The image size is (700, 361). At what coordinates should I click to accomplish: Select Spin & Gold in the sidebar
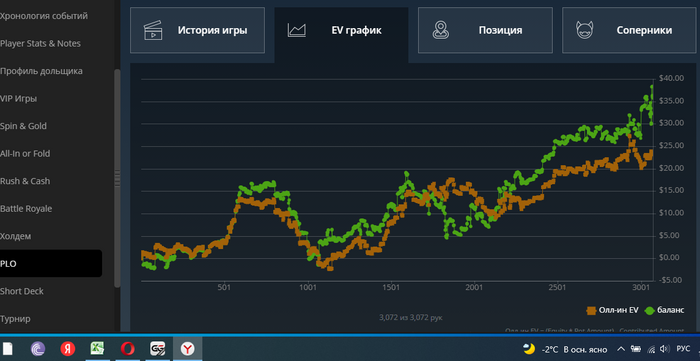pos(23,126)
